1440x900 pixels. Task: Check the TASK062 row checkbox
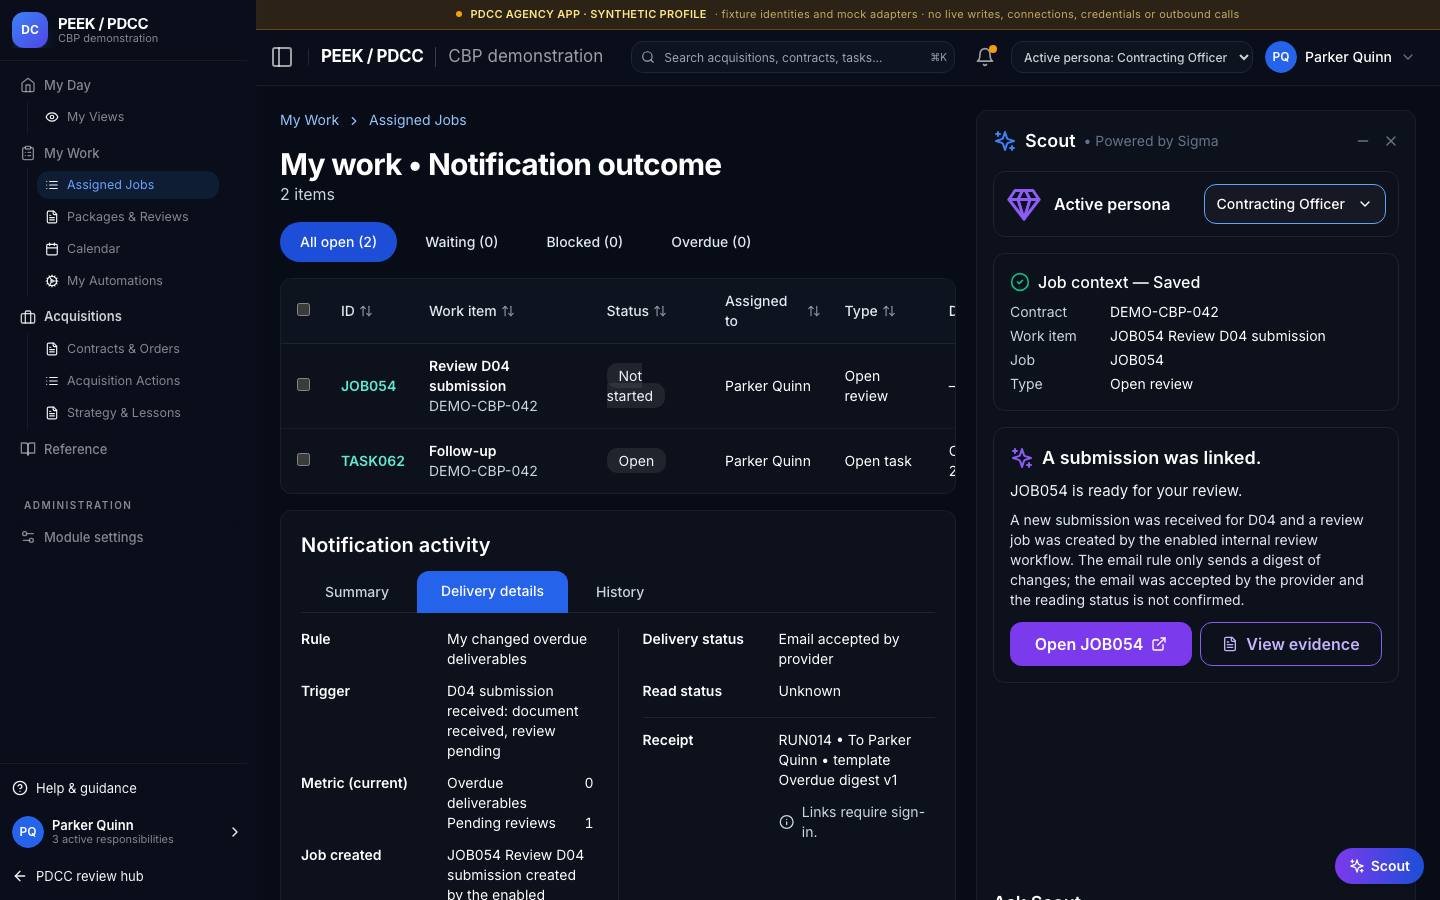(304, 460)
